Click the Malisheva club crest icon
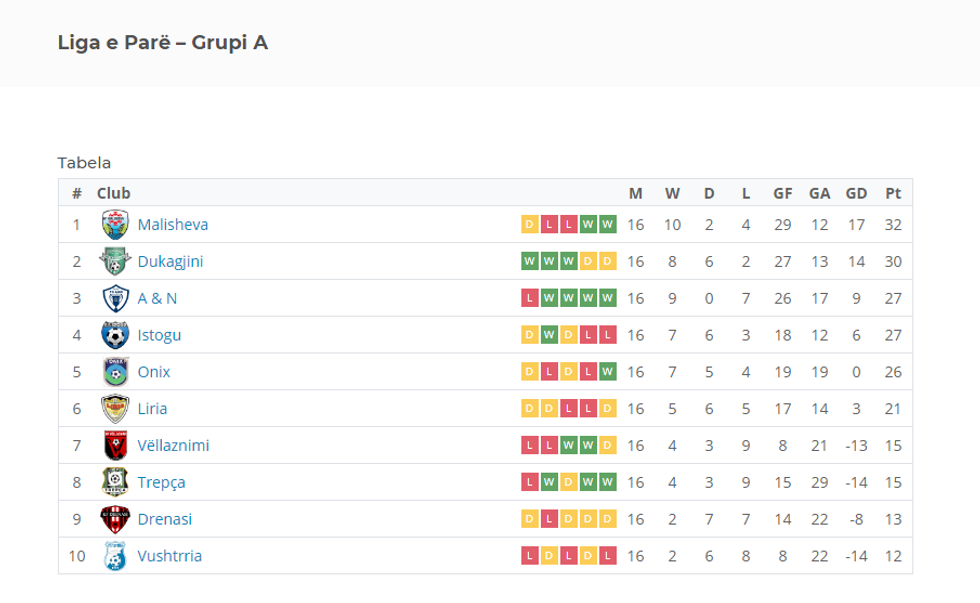The image size is (980, 603). click(116, 224)
